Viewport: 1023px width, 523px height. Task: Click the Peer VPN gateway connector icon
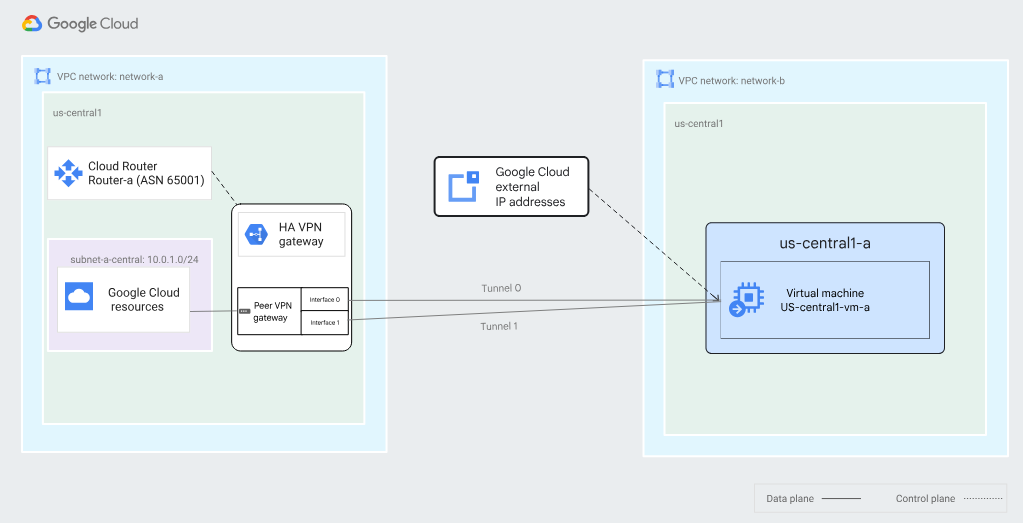coord(245,311)
